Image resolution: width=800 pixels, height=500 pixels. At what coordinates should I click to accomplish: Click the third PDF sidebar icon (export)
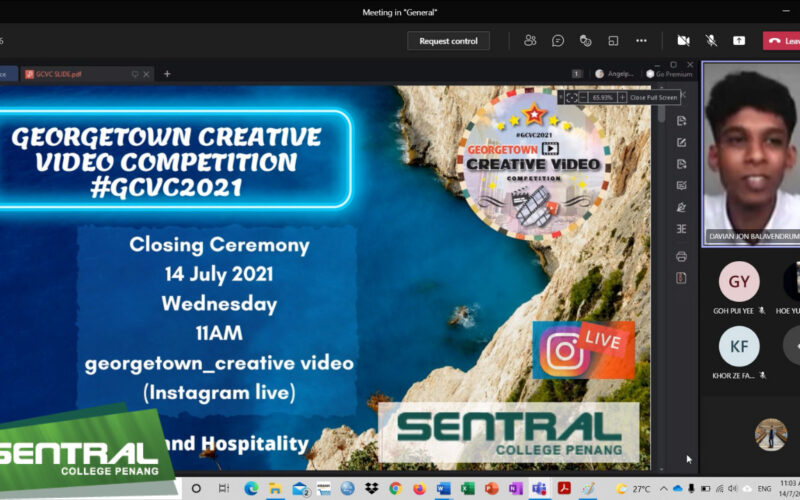coord(681,164)
